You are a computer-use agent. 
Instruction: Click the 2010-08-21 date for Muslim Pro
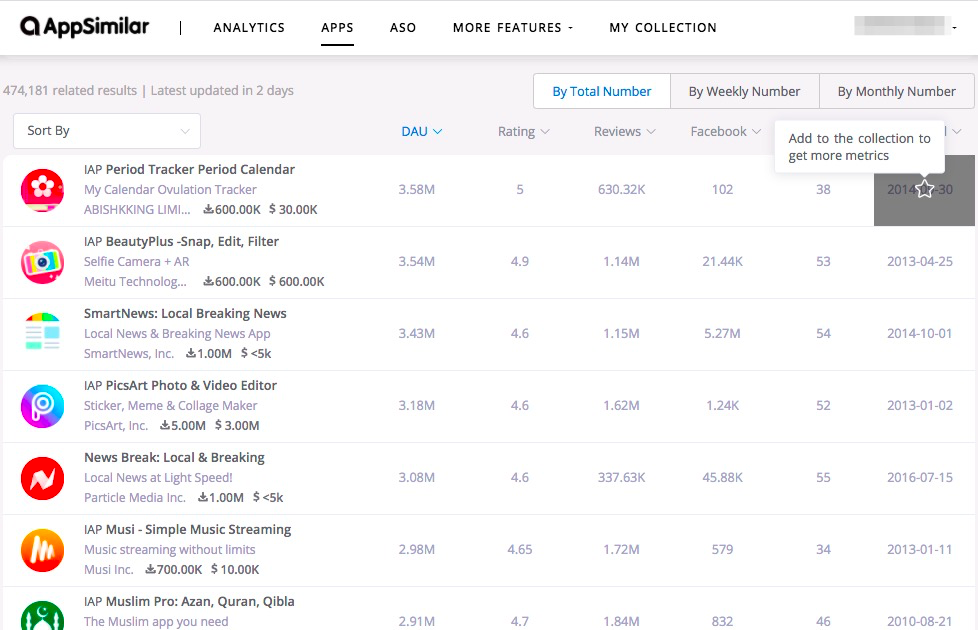(920, 622)
